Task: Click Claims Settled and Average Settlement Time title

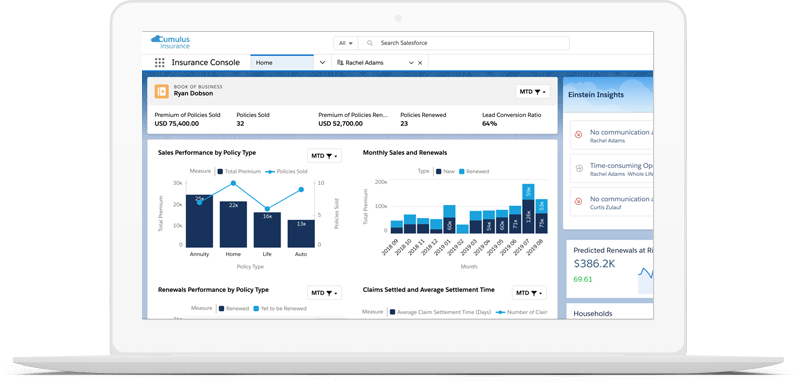Action: 428,290
